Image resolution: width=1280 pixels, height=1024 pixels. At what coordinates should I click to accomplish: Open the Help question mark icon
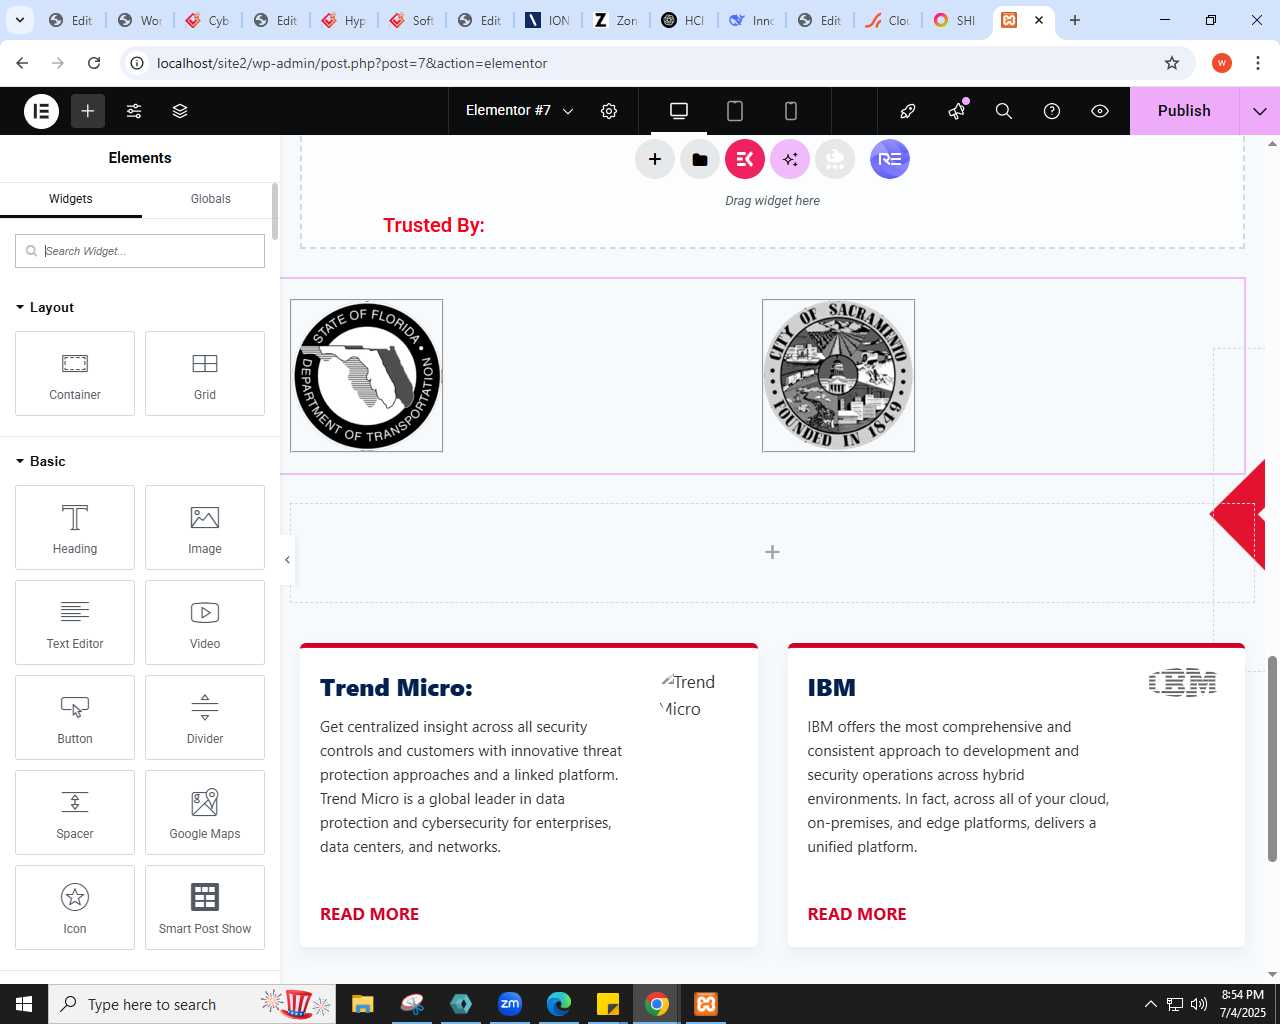pos(1052,111)
